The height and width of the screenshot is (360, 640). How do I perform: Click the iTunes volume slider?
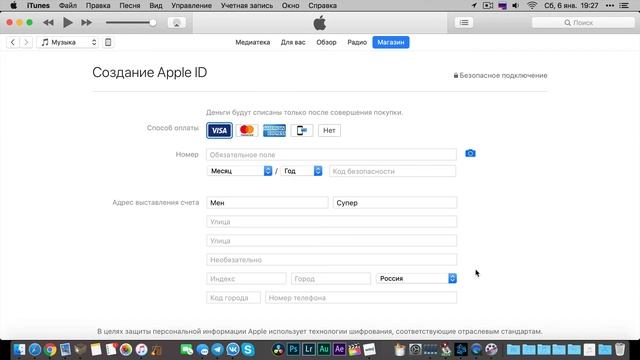point(131,22)
